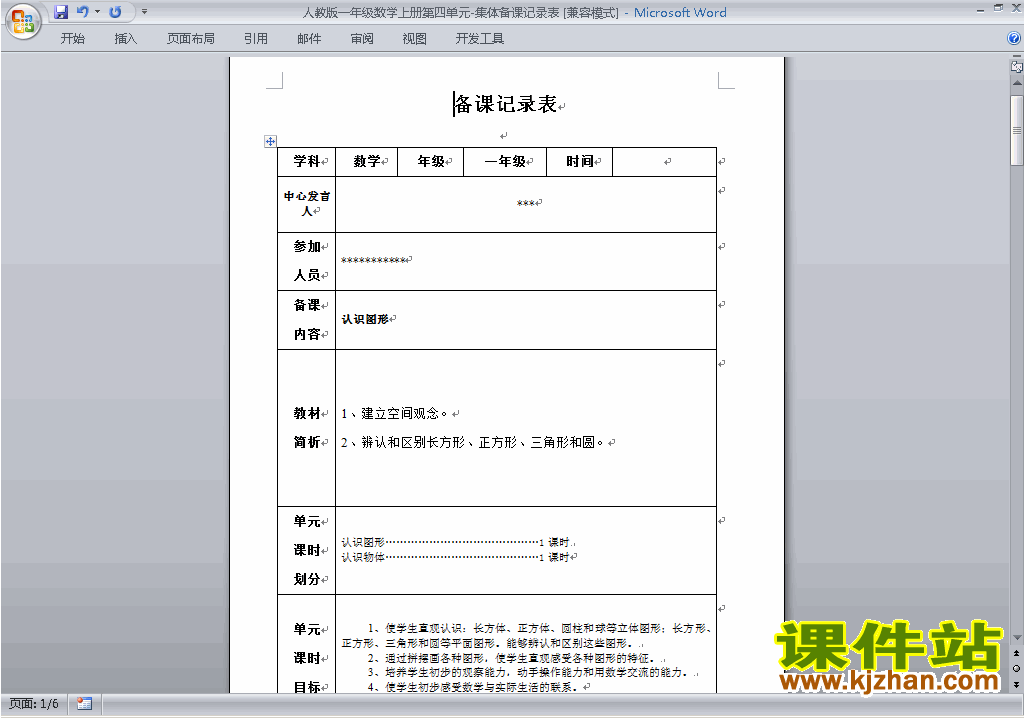This screenshot has height=718, width=1024.
Task: Click the *** cell for 中心发言人
Action: pos(526,203)
